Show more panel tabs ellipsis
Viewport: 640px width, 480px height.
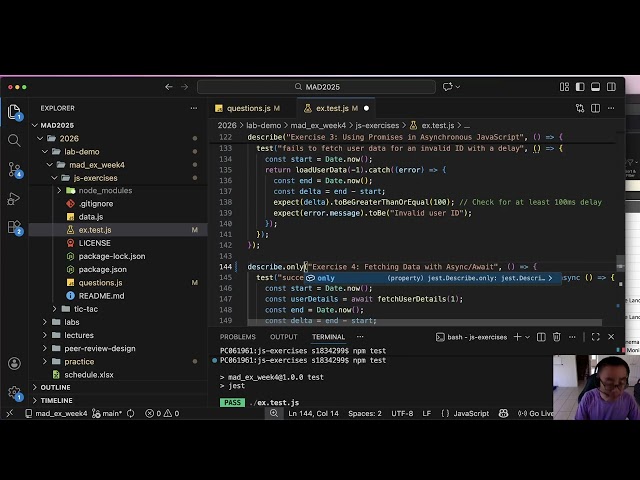pos(360,337)
